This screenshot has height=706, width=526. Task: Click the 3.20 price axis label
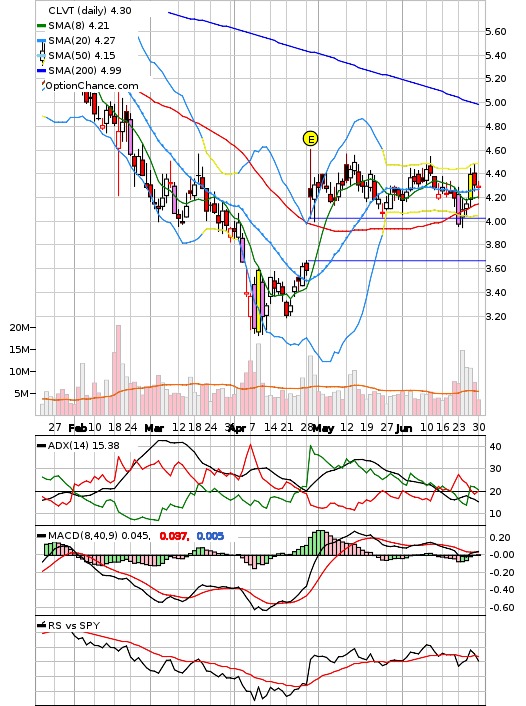(495, 317)
